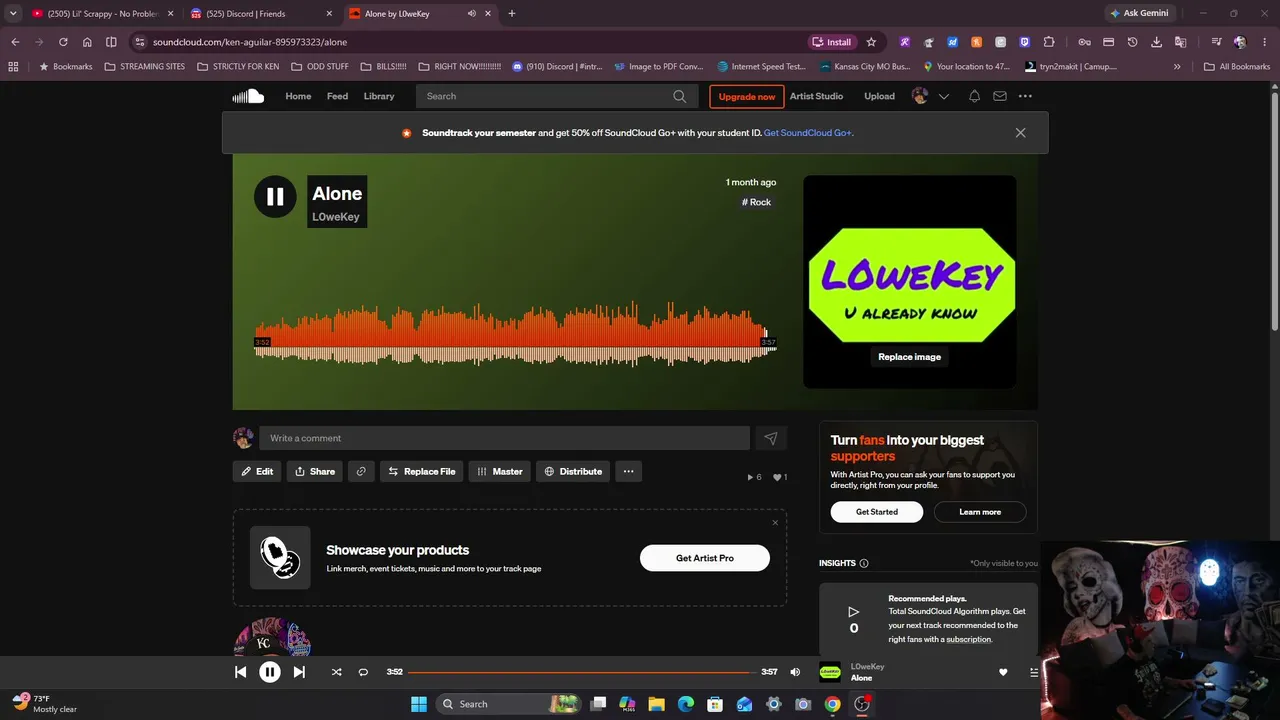Close the Showcase your products card
1280x720 pixels.
coord(775,522)
